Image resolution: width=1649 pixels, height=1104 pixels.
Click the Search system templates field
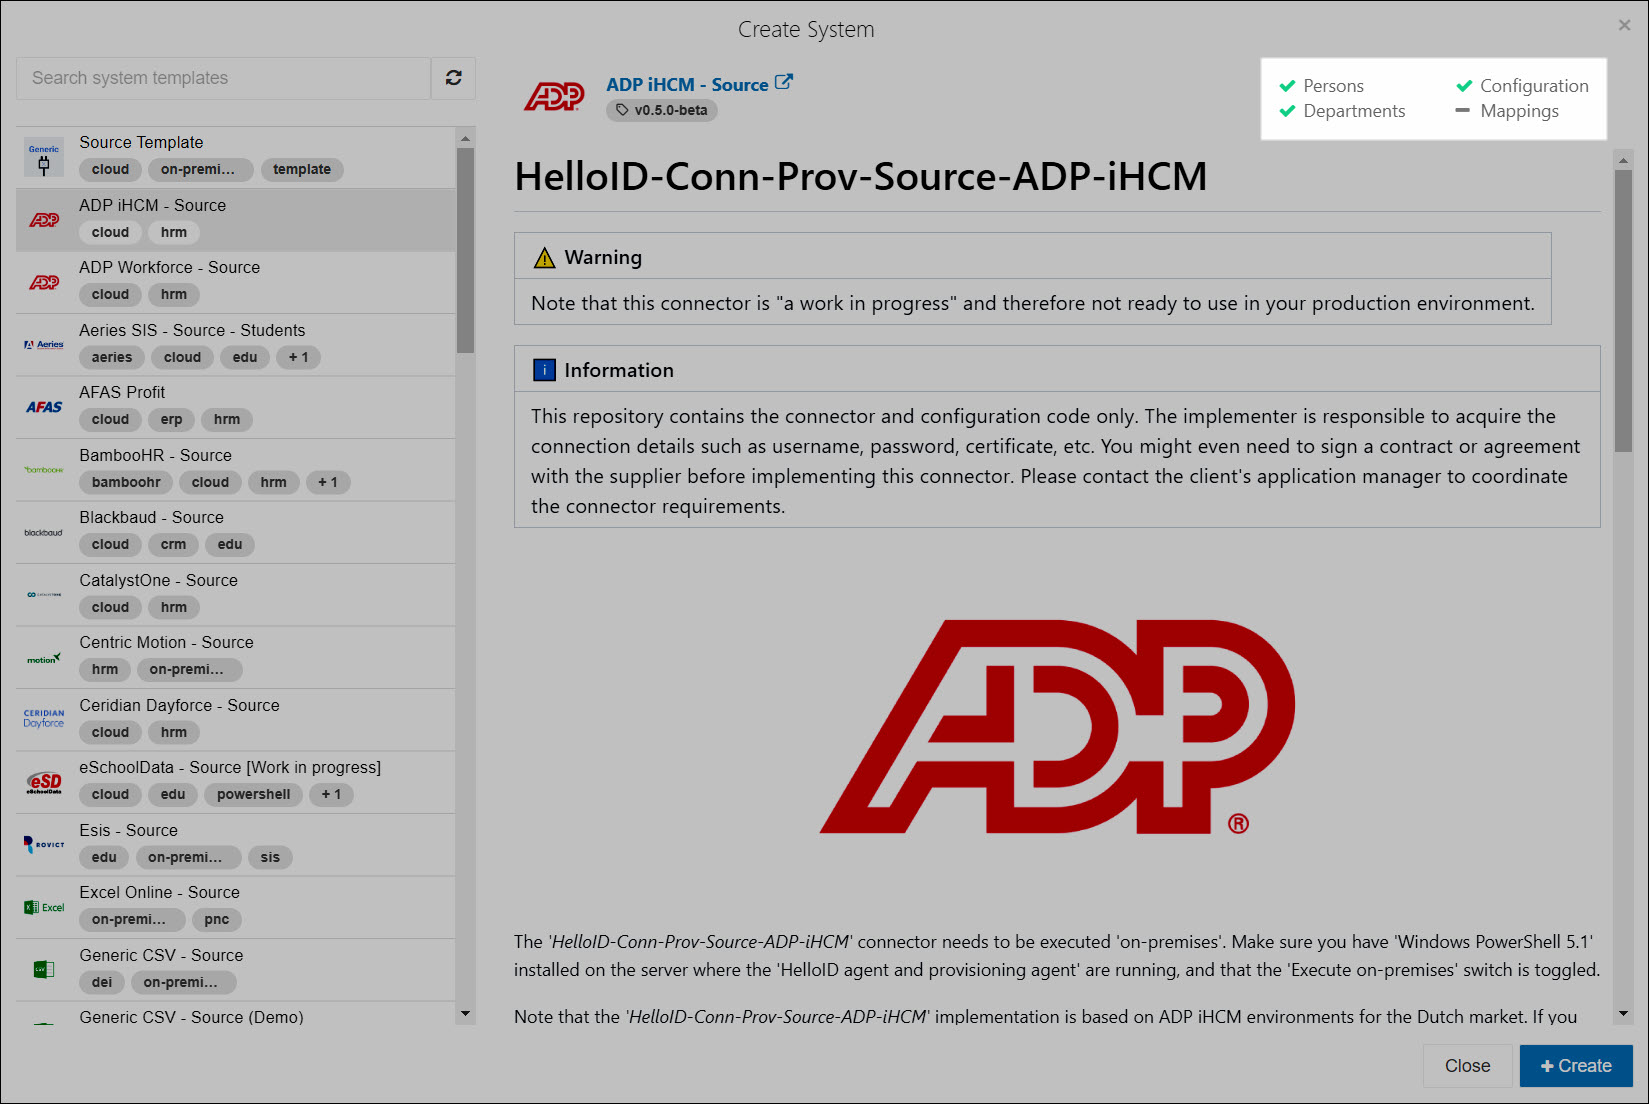pos(223,78)
